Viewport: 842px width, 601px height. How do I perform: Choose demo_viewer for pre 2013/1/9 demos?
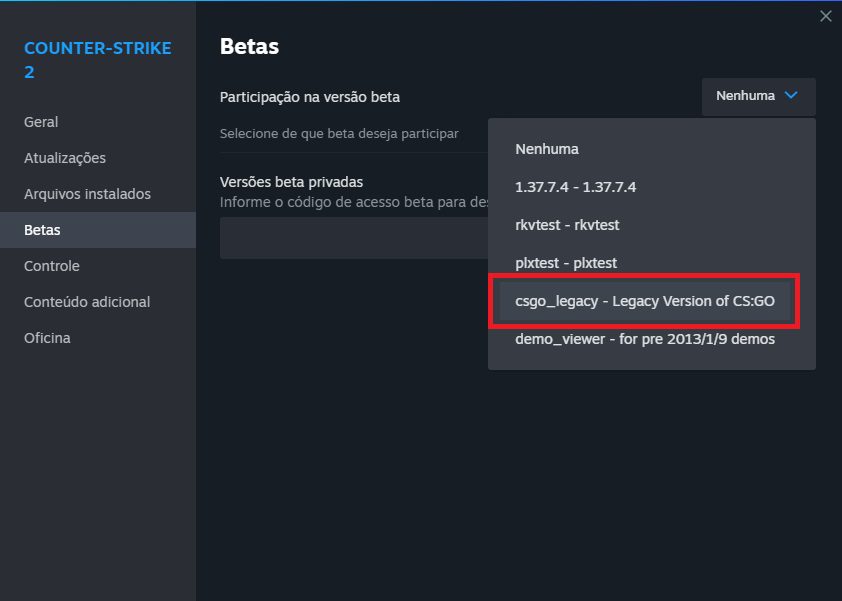645,339
